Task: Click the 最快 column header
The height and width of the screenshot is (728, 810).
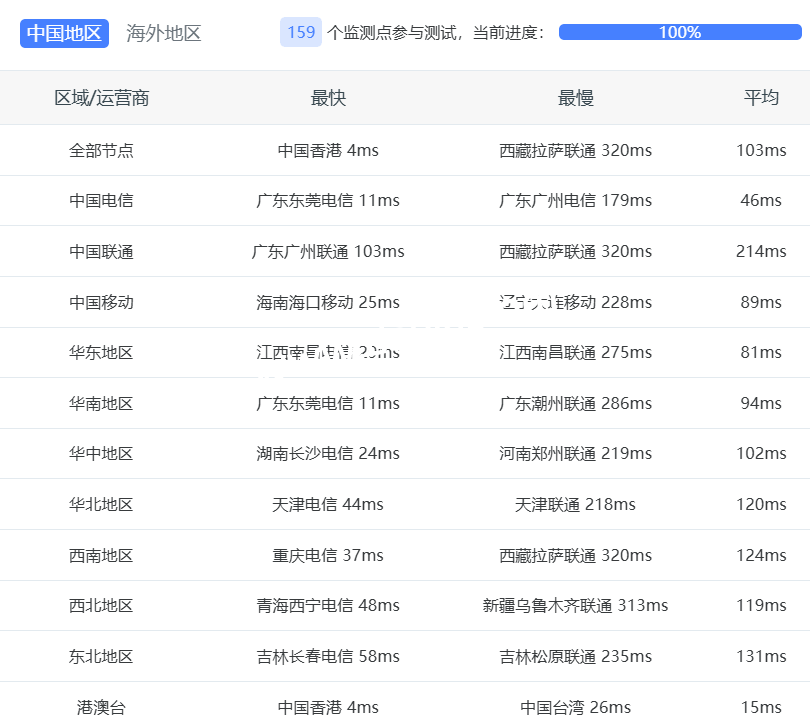Action: point(328,98)
